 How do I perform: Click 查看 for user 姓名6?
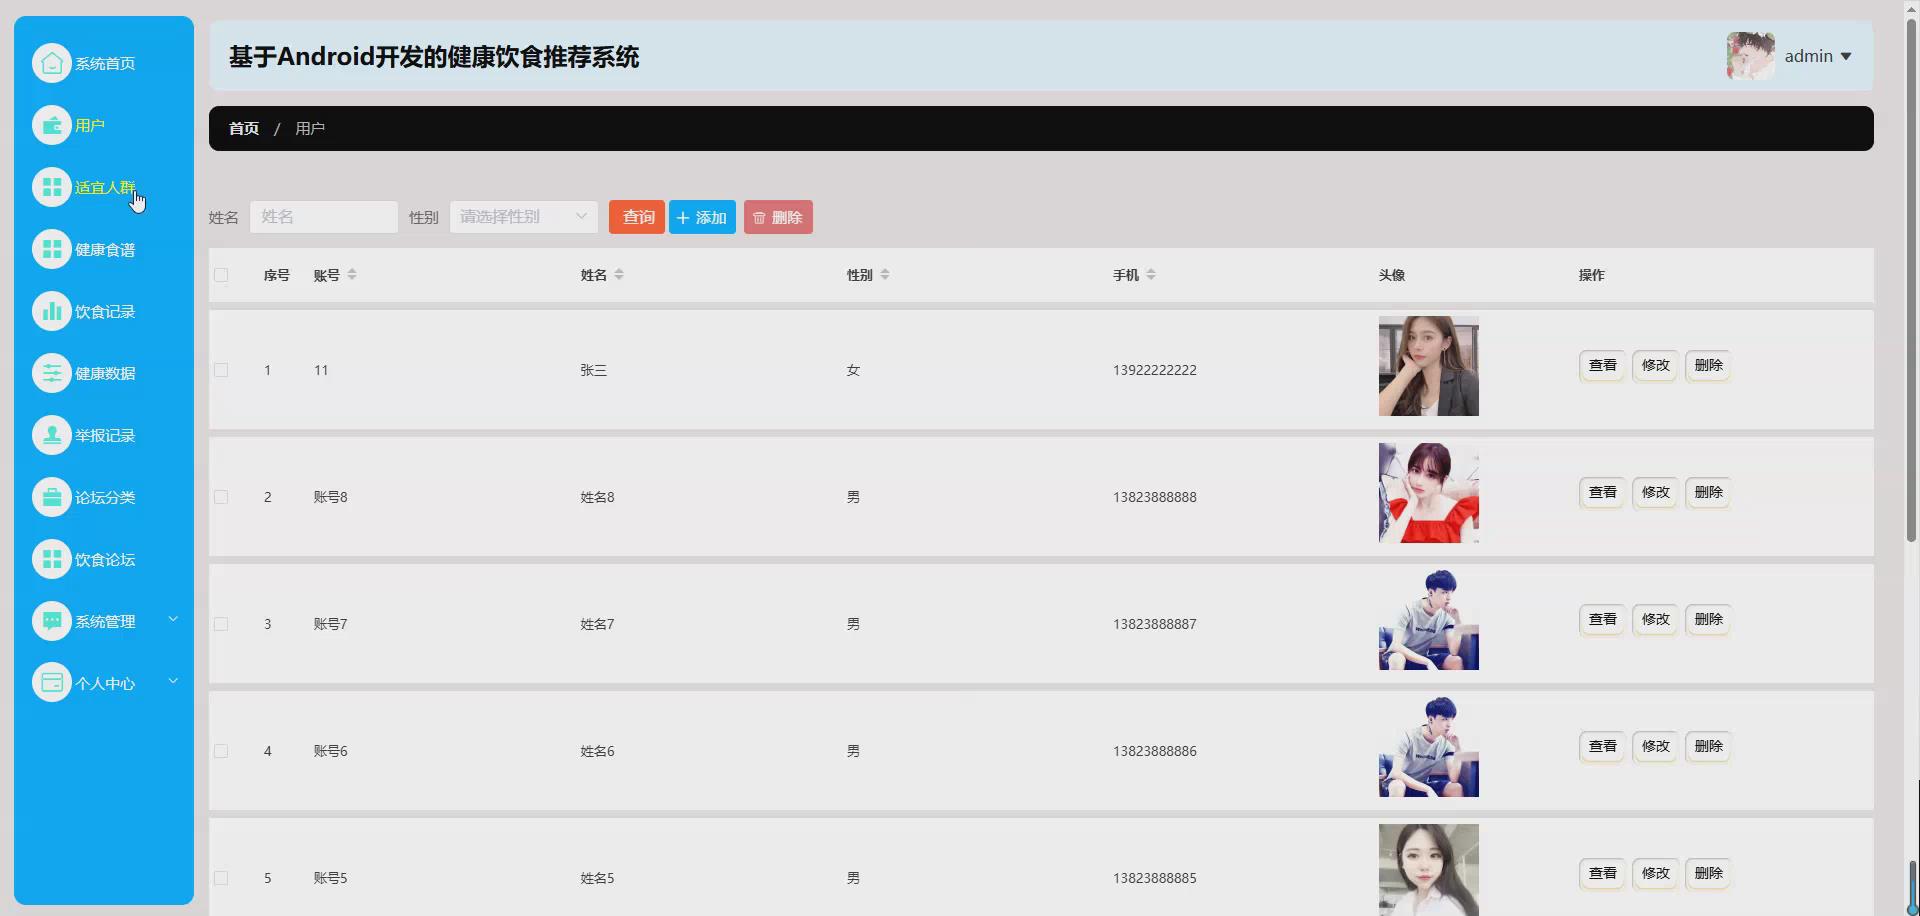pos(1603,747)
